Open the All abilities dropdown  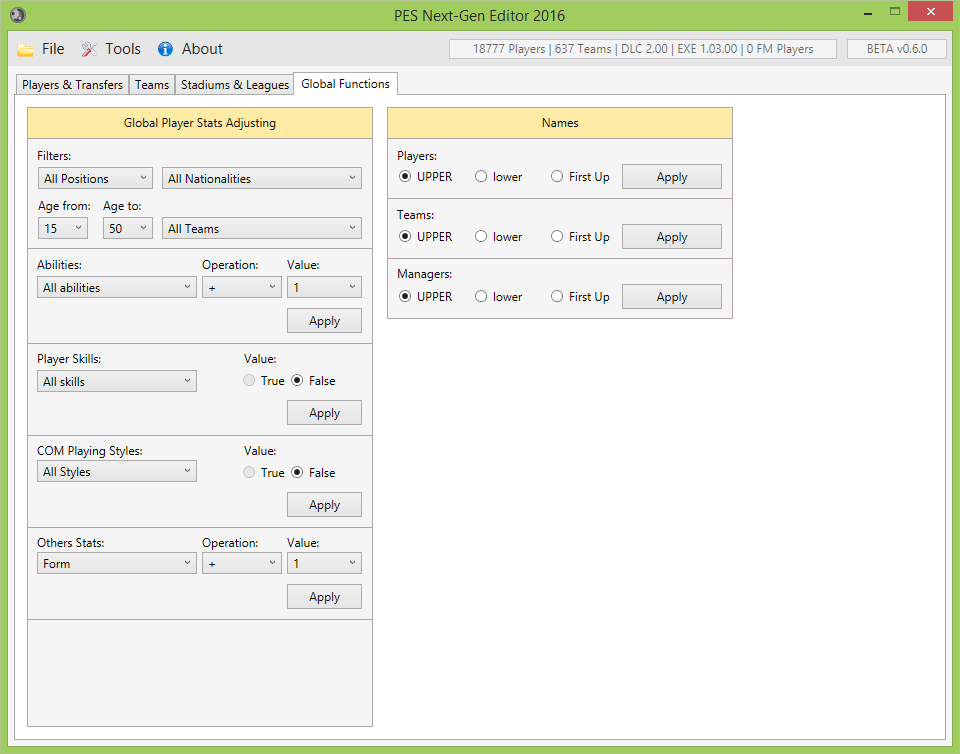point(116,287)
